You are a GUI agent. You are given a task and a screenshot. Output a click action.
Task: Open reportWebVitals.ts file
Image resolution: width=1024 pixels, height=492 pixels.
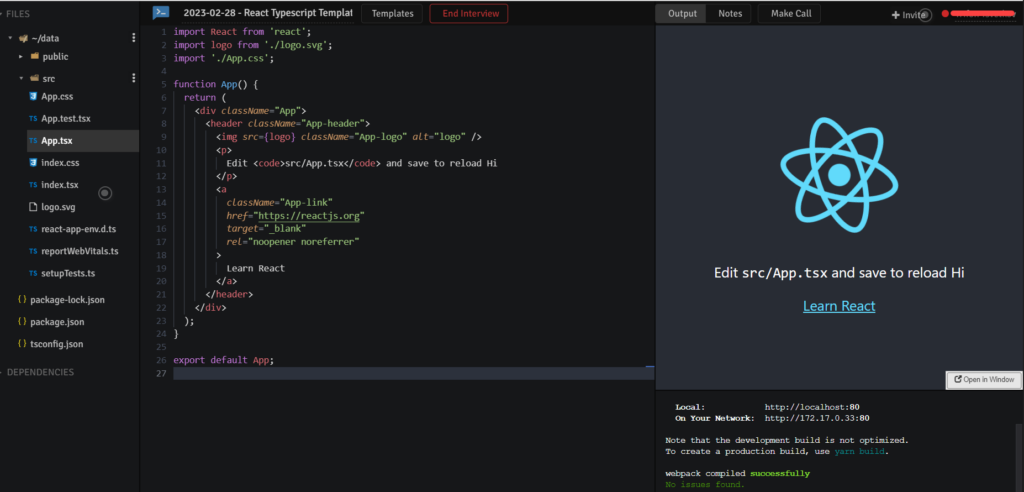click(80, 251)
